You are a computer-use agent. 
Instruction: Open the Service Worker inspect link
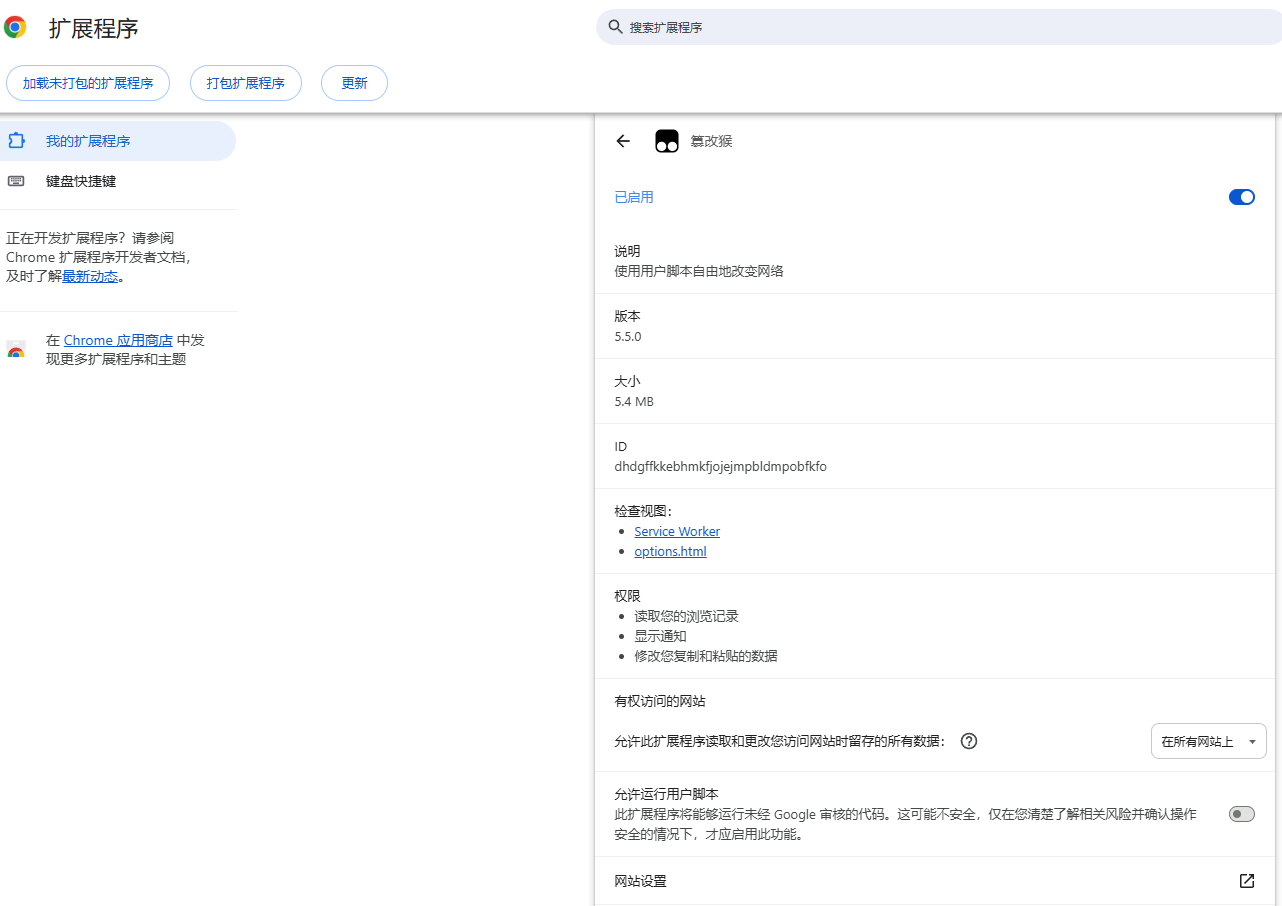pos(677,531)
